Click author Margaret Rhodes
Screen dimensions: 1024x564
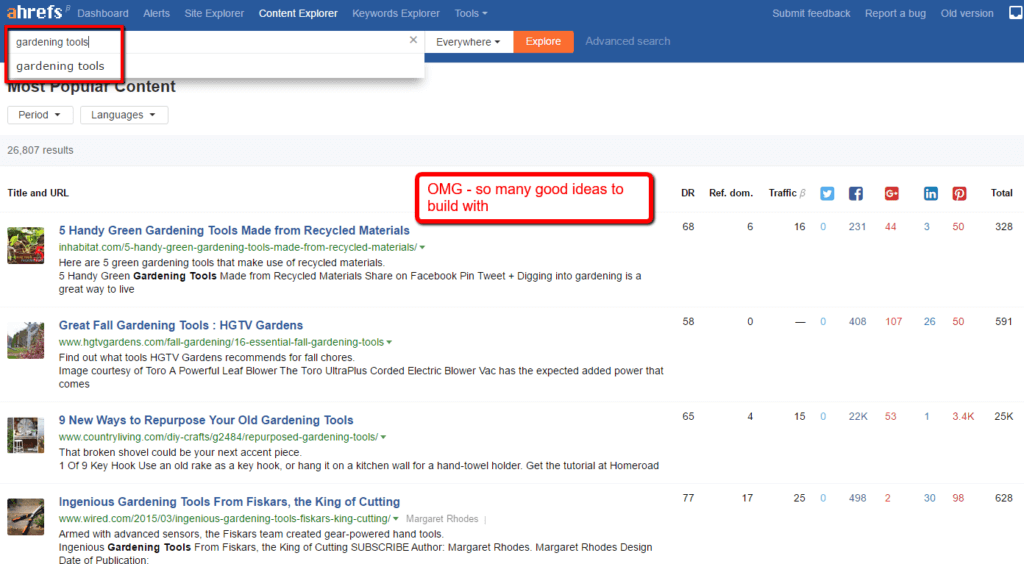click(x=442, y=519)
